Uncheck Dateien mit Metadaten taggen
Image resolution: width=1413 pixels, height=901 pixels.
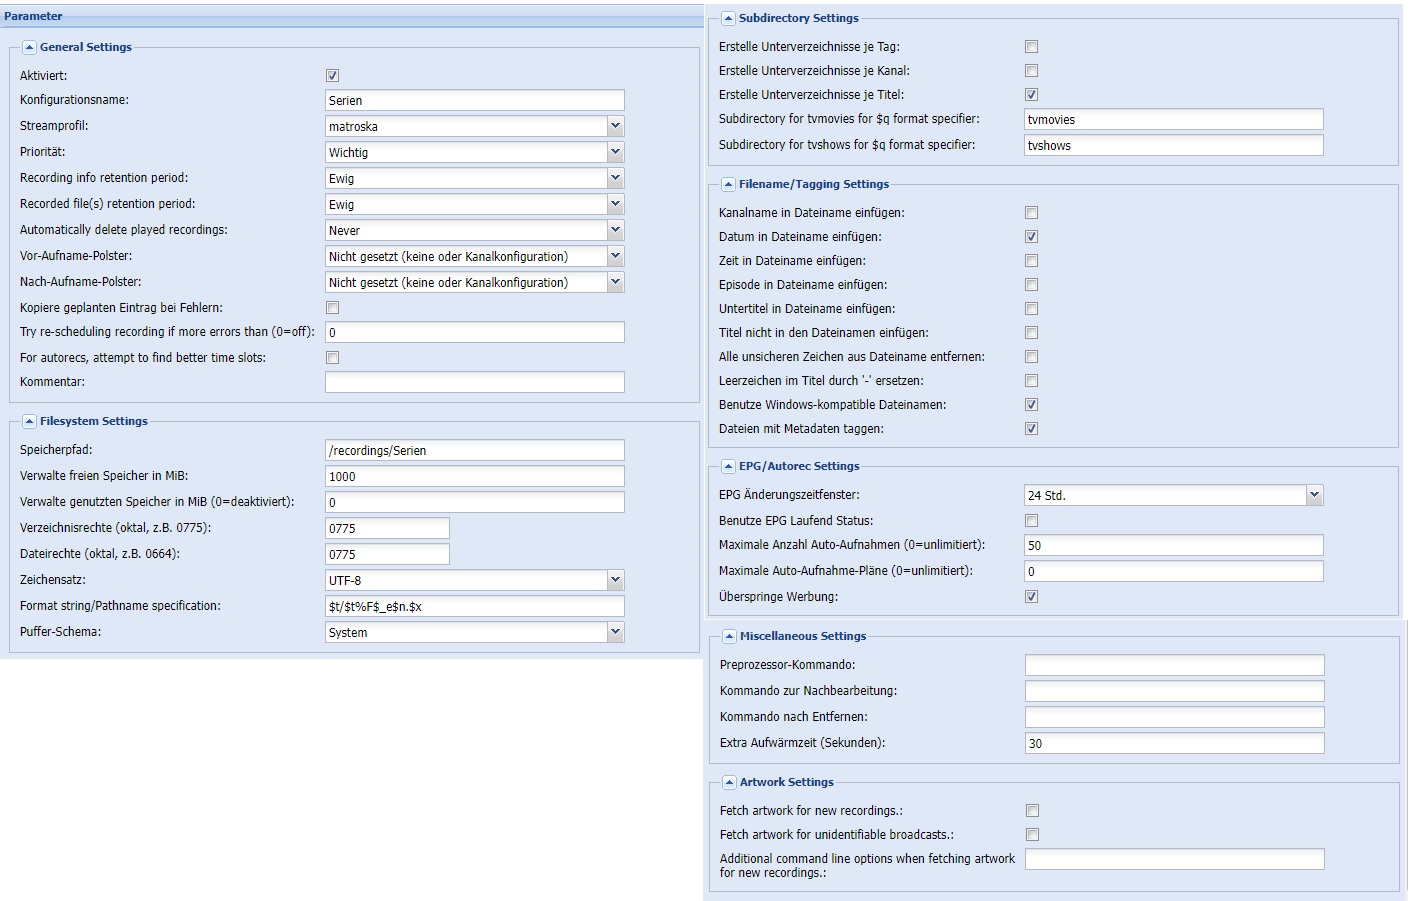point(1031,428)
